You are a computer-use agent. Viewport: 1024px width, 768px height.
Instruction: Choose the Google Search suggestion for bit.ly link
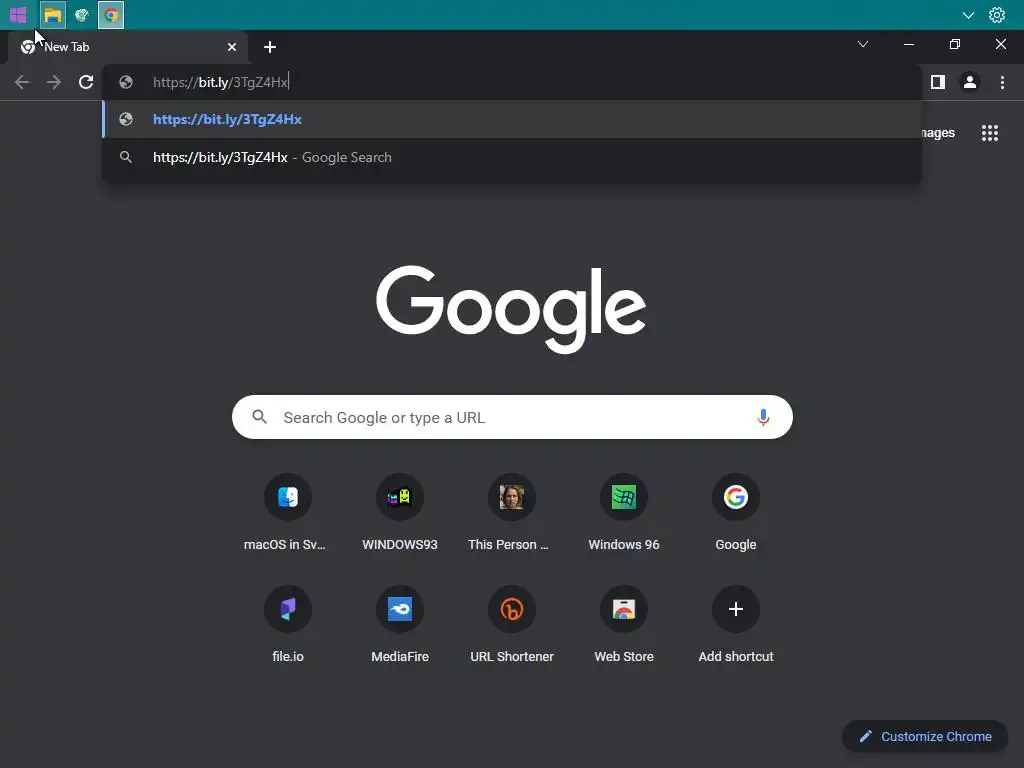coord(512,157)
